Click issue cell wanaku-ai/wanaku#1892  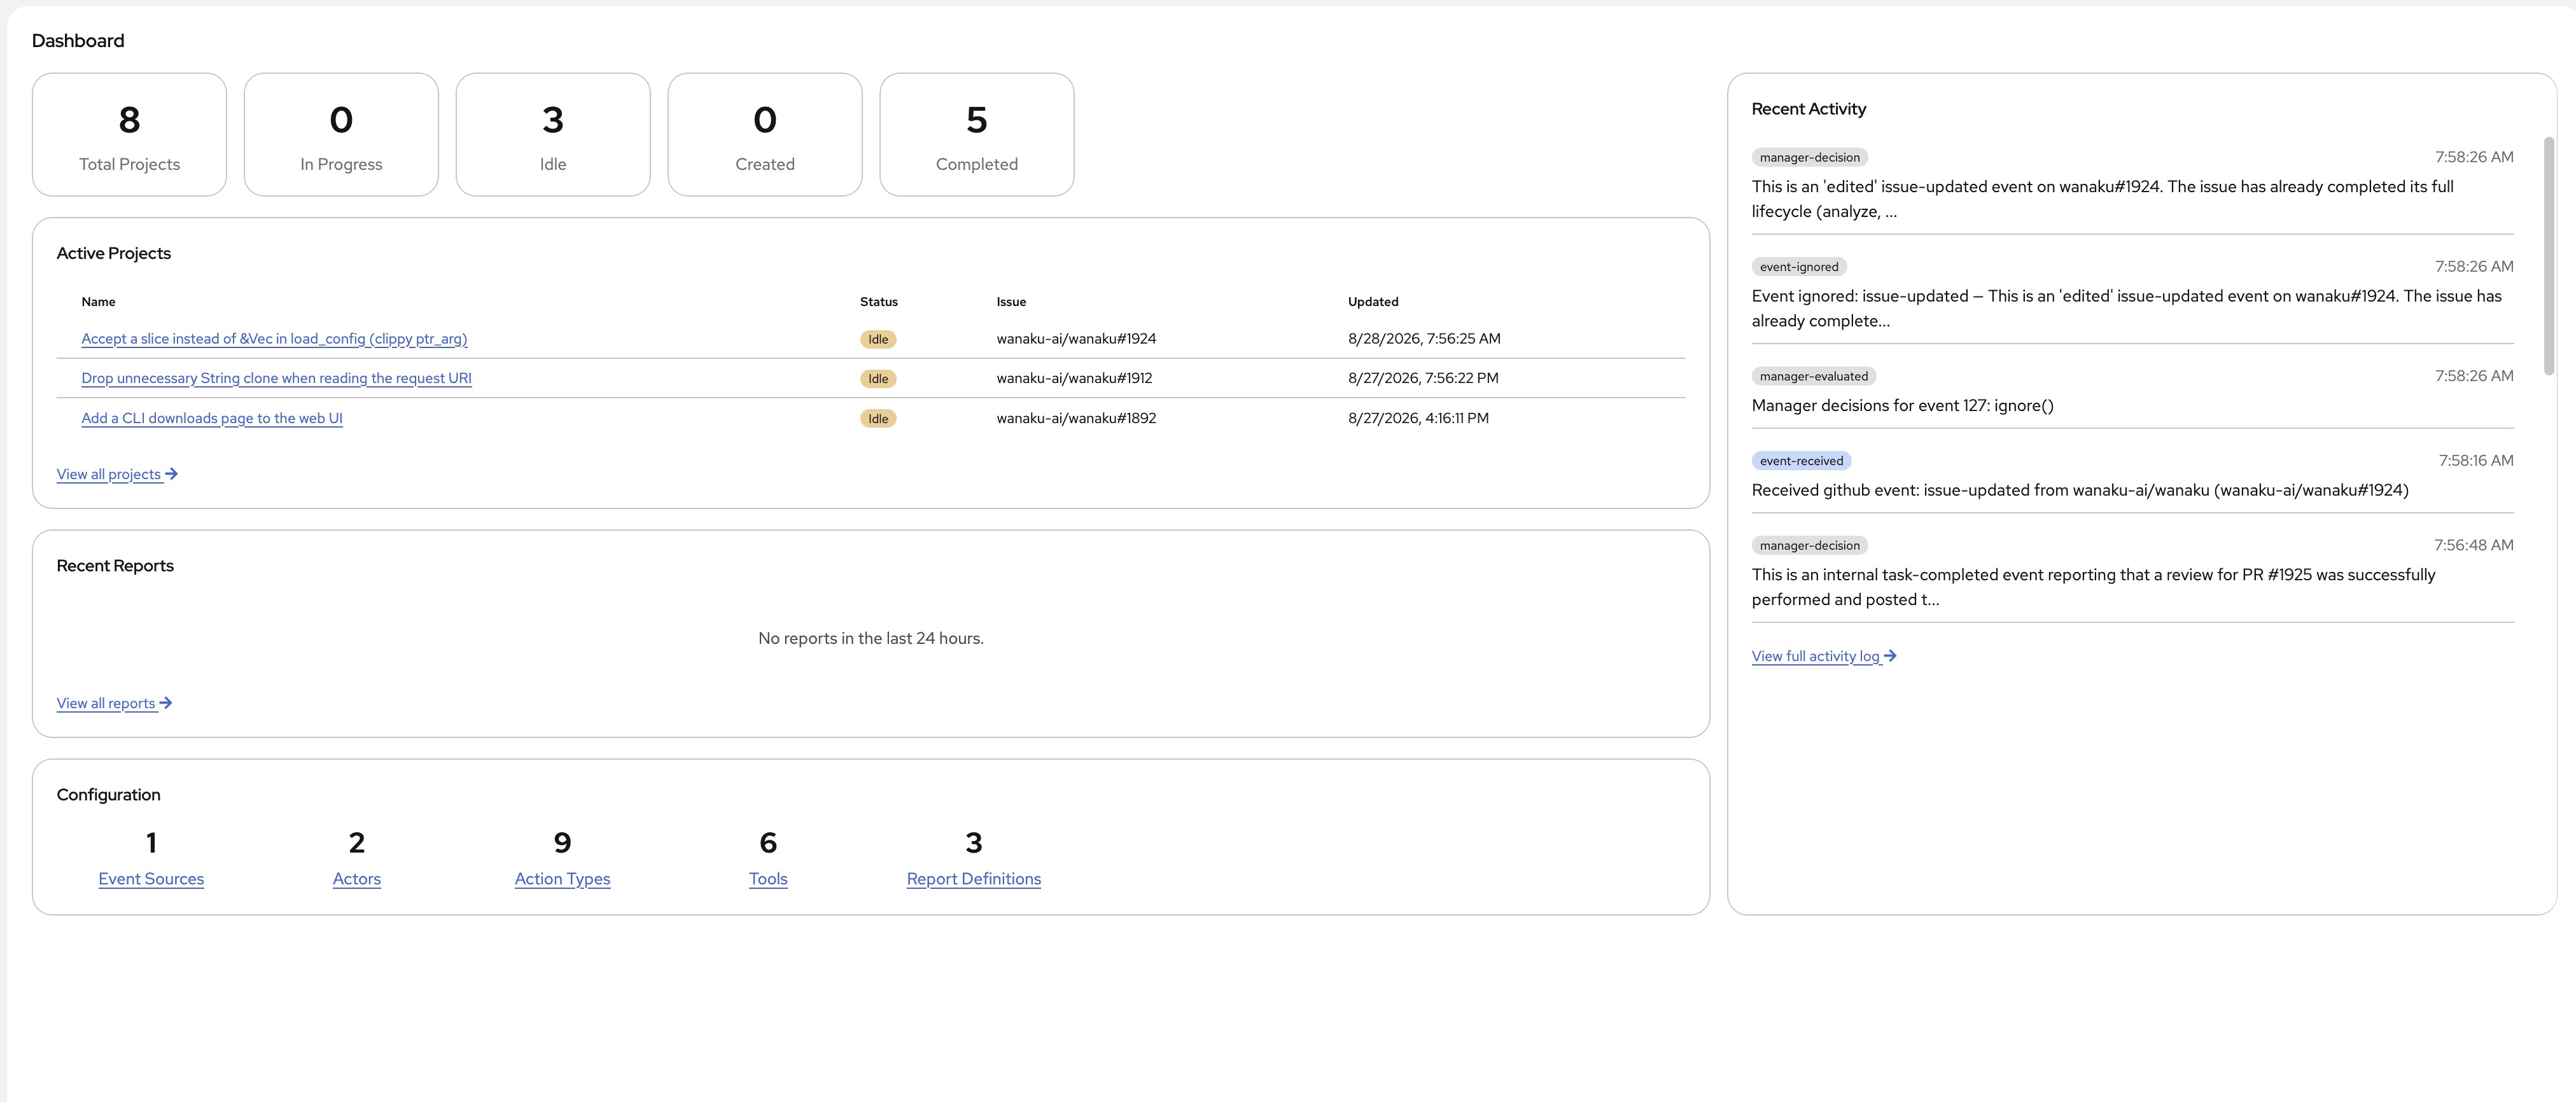click(x=1076, y=418)
